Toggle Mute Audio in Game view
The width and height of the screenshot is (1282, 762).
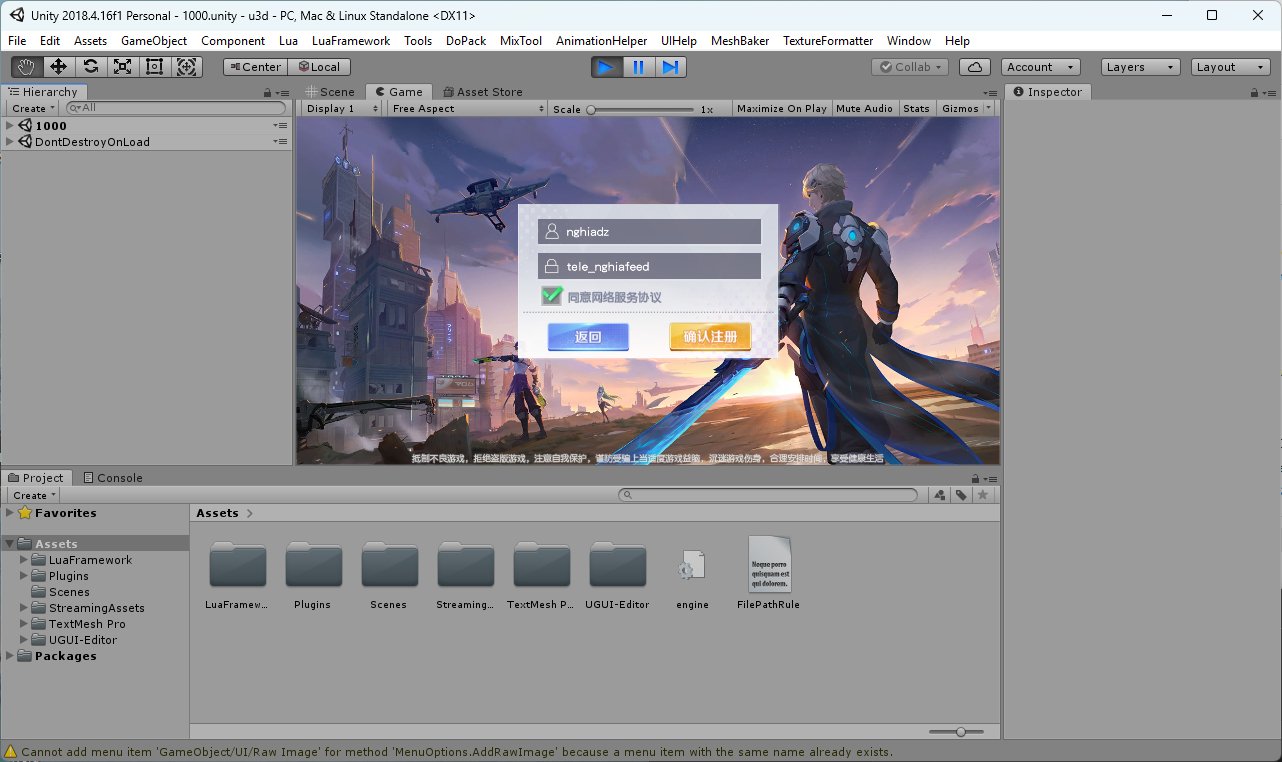[864, 108]
